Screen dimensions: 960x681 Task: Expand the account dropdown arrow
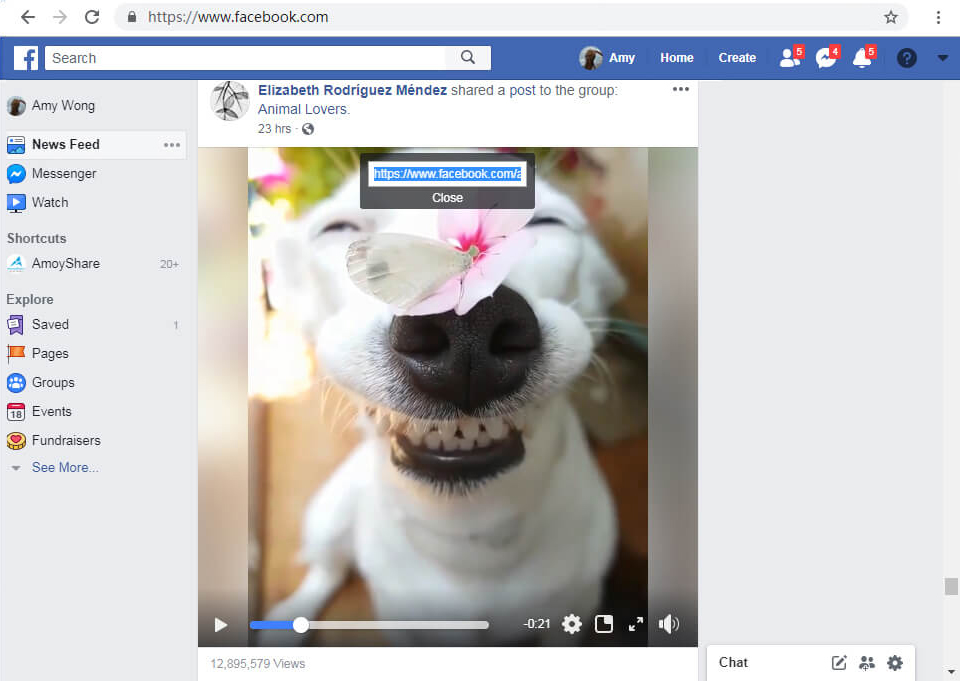(x=943, y=58)
